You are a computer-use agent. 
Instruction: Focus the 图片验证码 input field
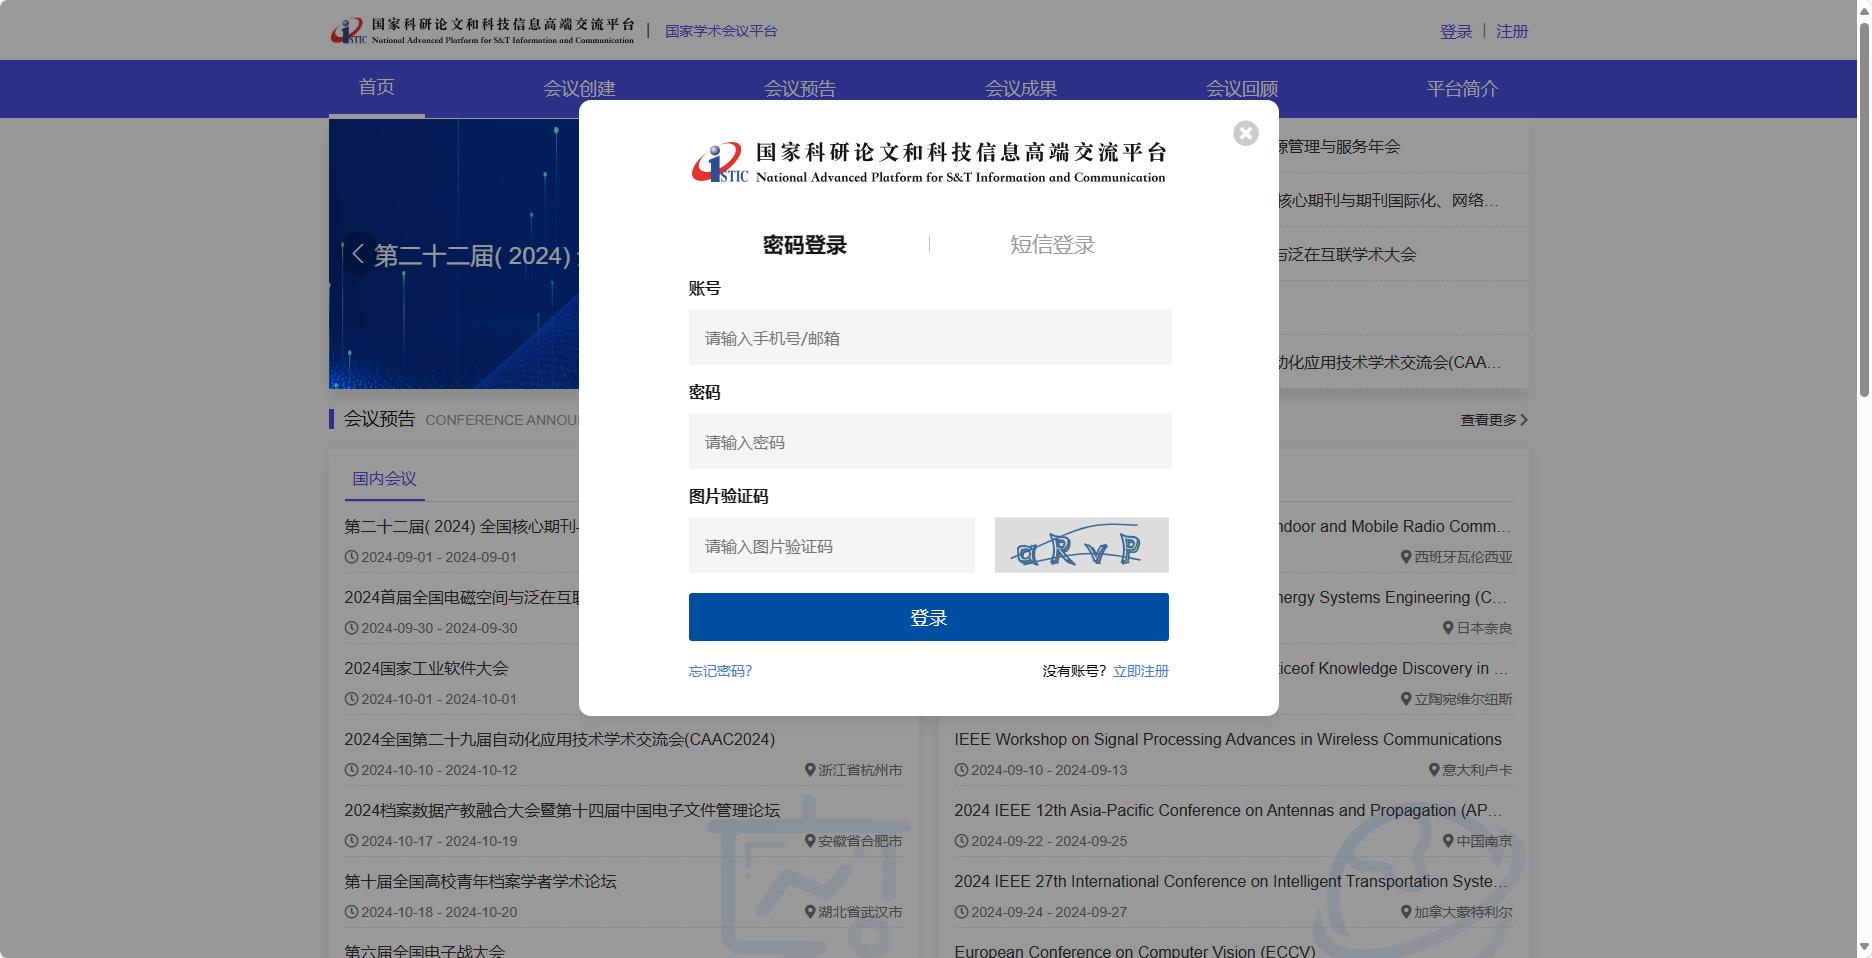(832, 545)
